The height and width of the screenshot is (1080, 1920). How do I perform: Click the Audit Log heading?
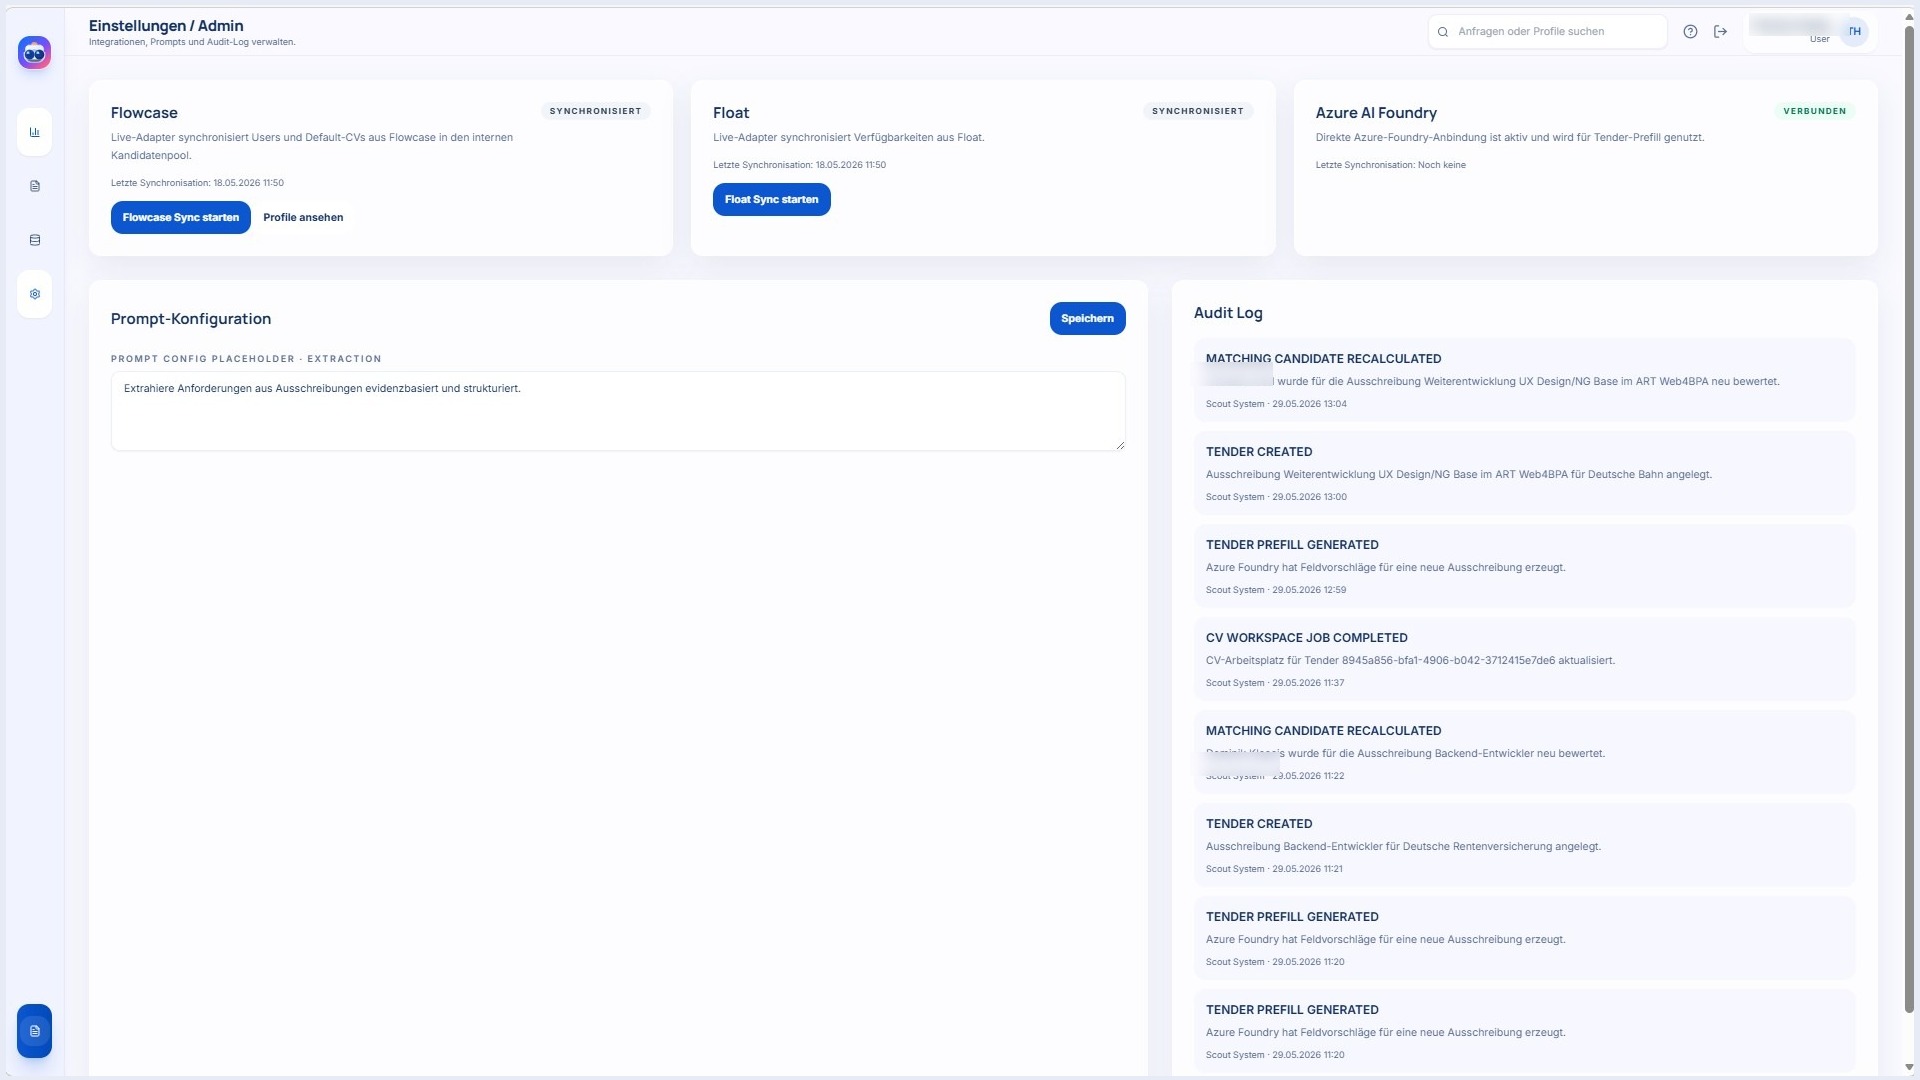(x=1228, y=313)
